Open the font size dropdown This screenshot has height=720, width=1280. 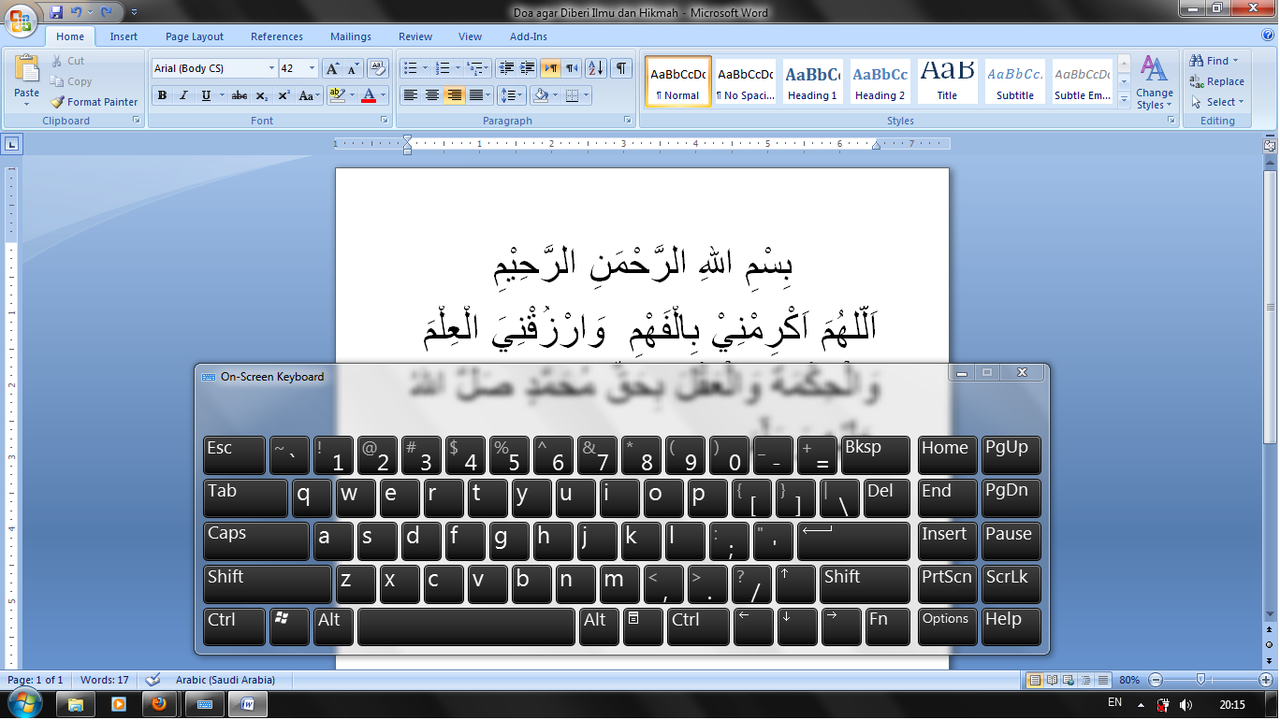[x=312, y=69]
